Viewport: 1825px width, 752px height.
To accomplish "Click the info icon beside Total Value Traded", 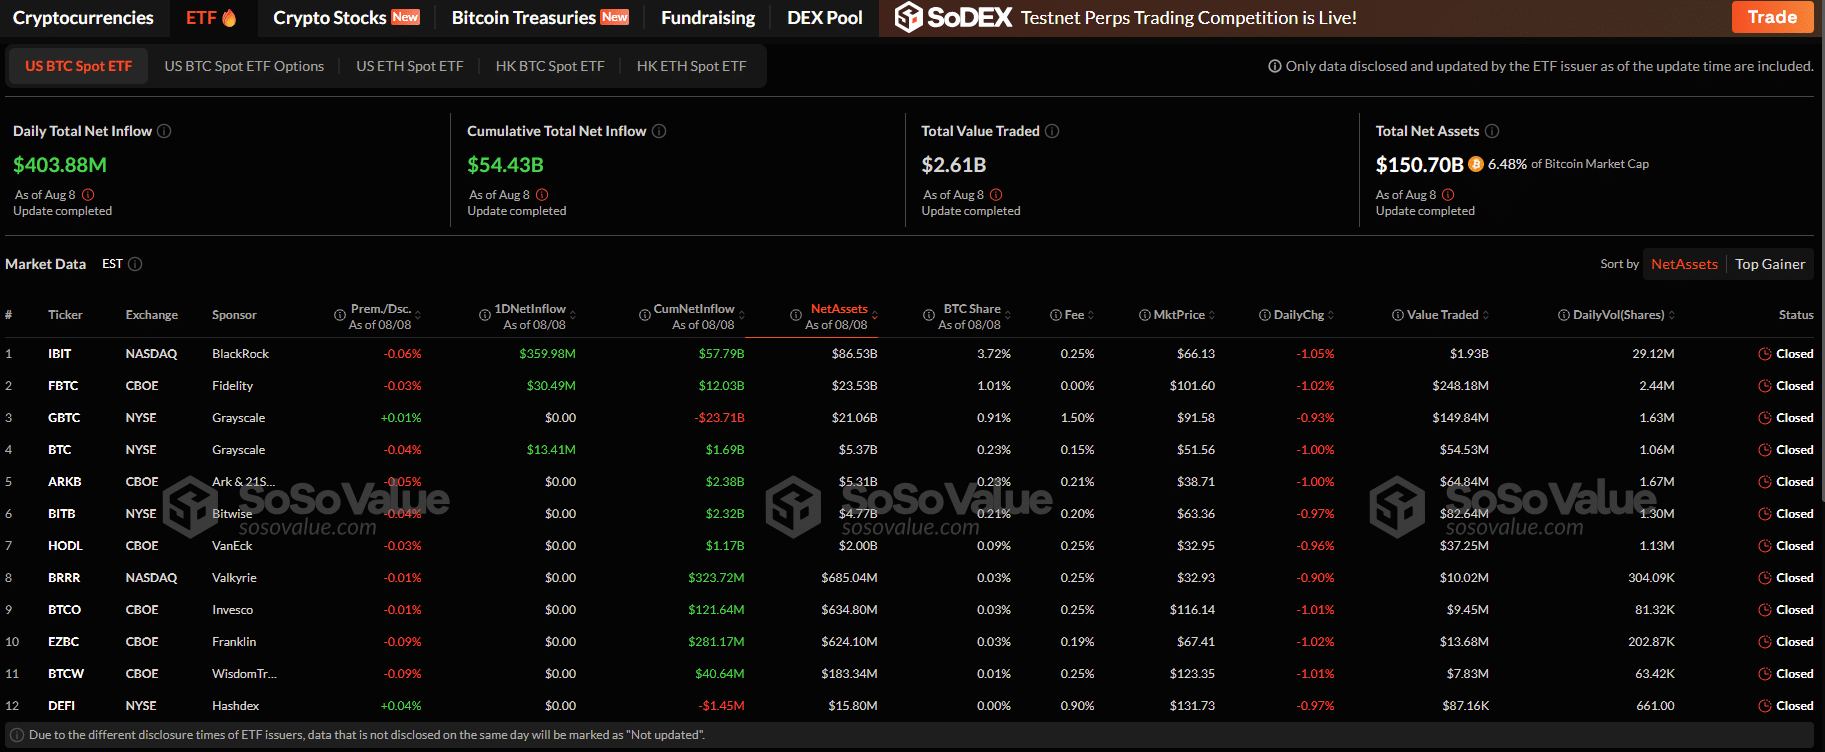I will tap(1052, 131).
